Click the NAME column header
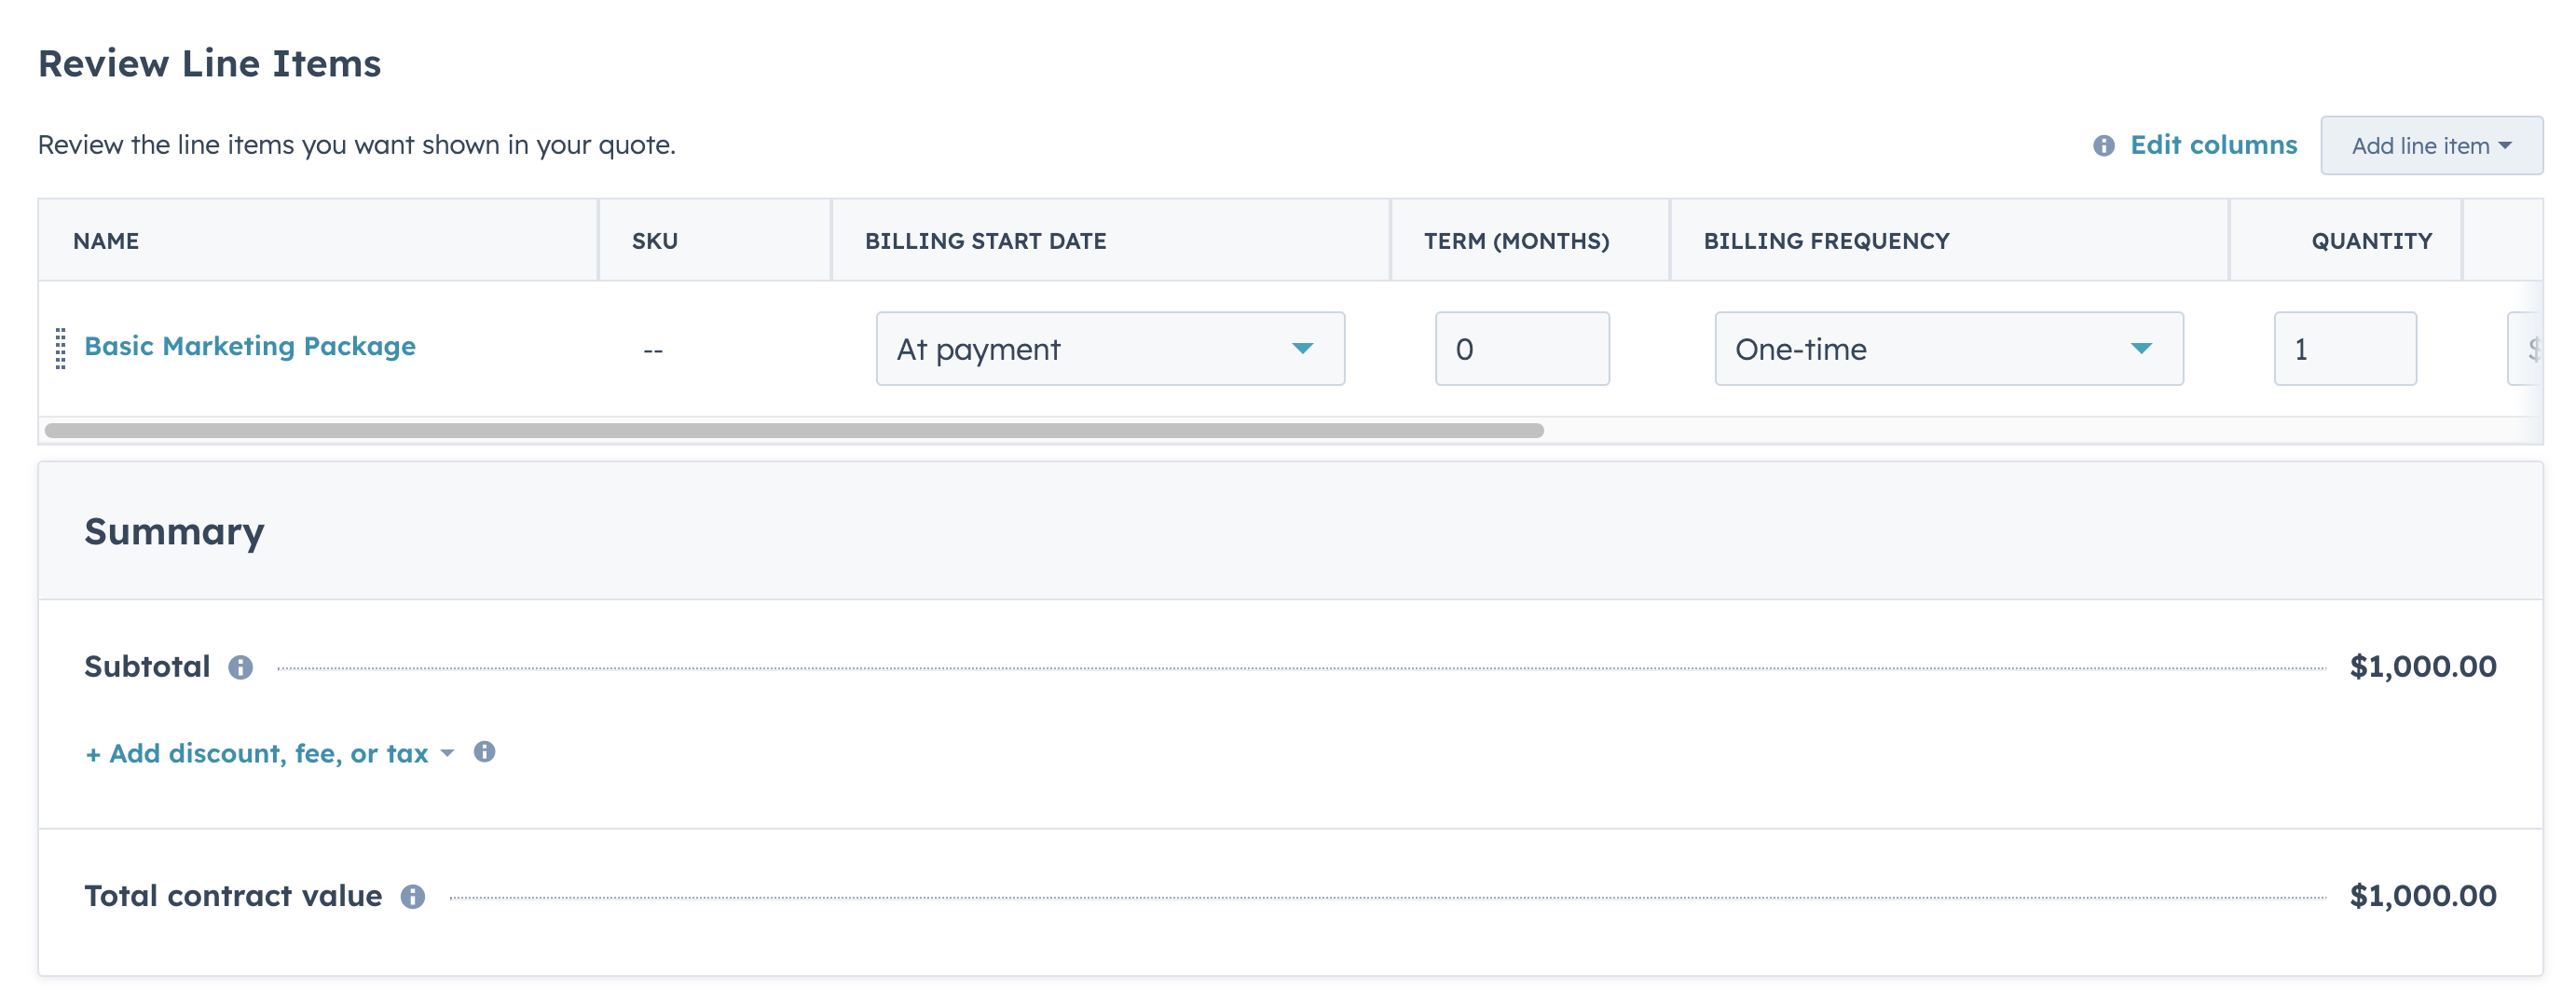Screen dimensions: 2576x1003 (106, 241)
